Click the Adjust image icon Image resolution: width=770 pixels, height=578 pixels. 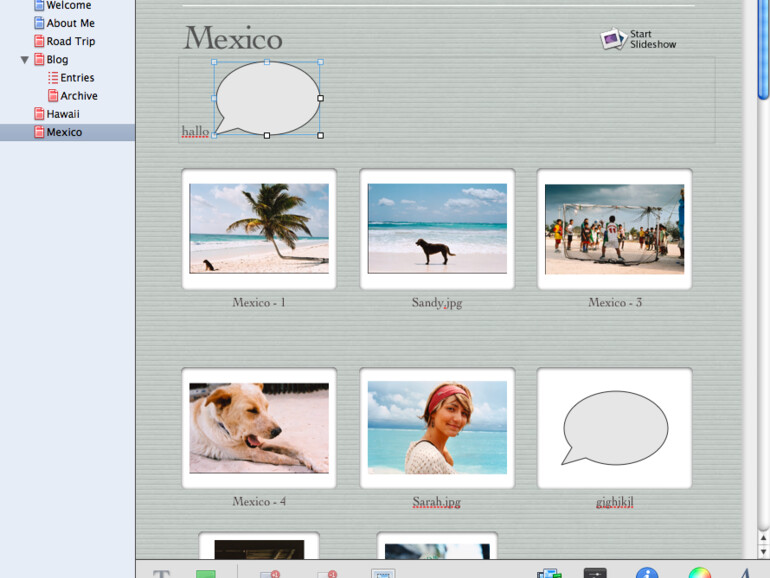click(x=595, y=574)
